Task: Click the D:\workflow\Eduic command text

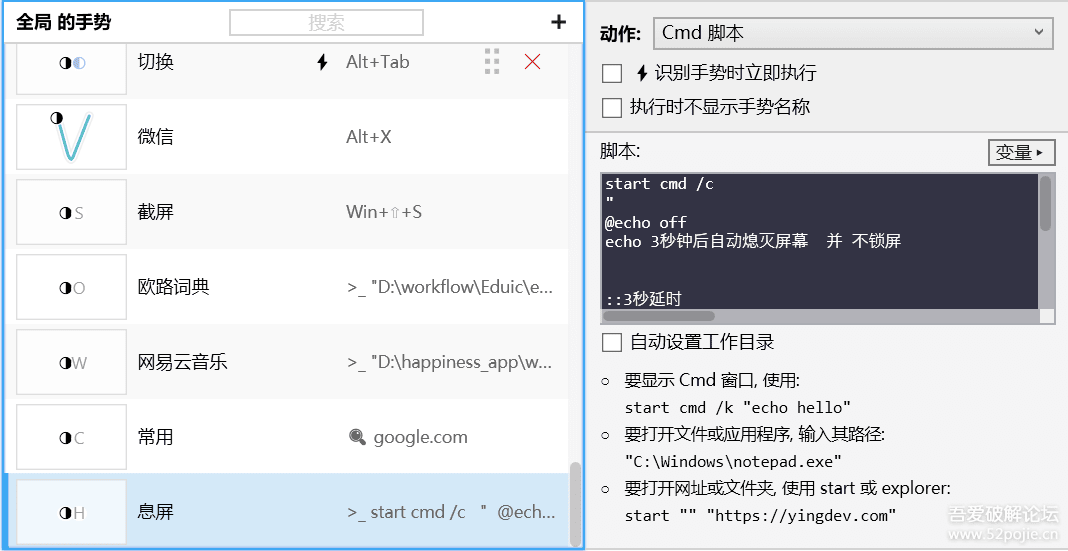Action: pyautogui.click(x=450, y=287)
